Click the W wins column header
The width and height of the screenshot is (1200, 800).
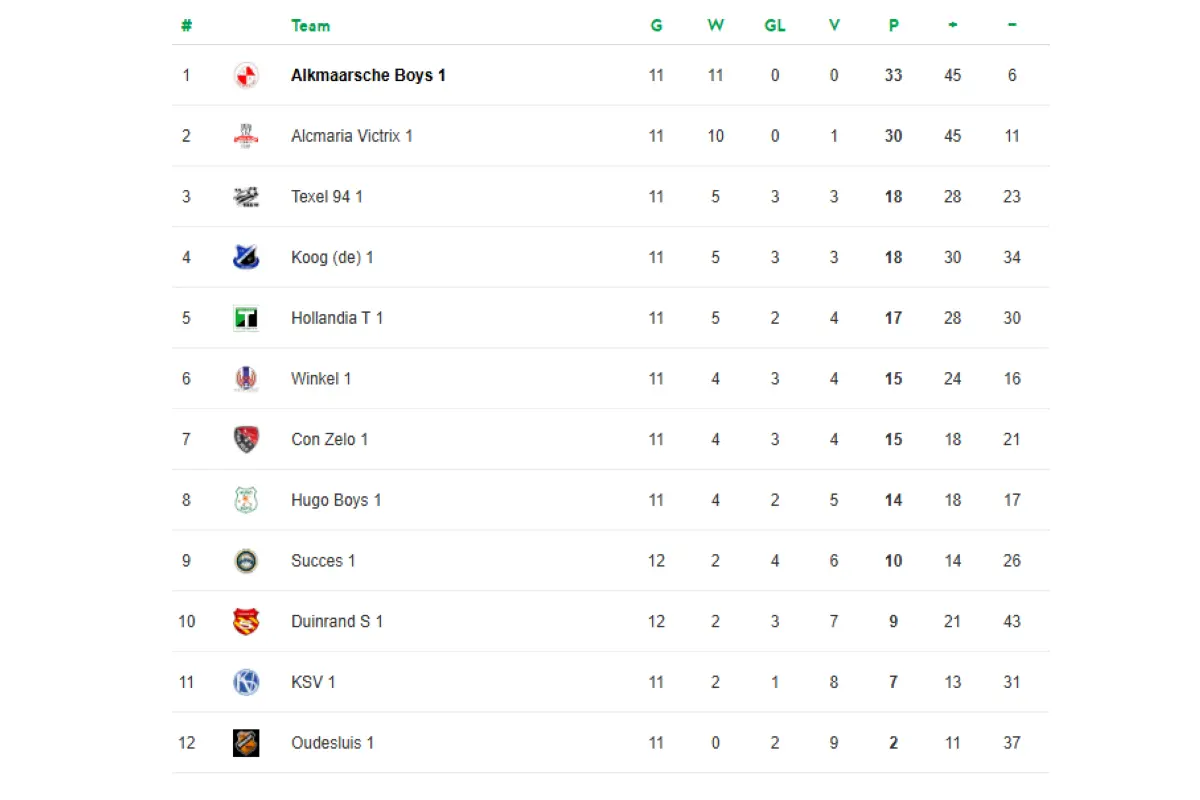point(716,26)
